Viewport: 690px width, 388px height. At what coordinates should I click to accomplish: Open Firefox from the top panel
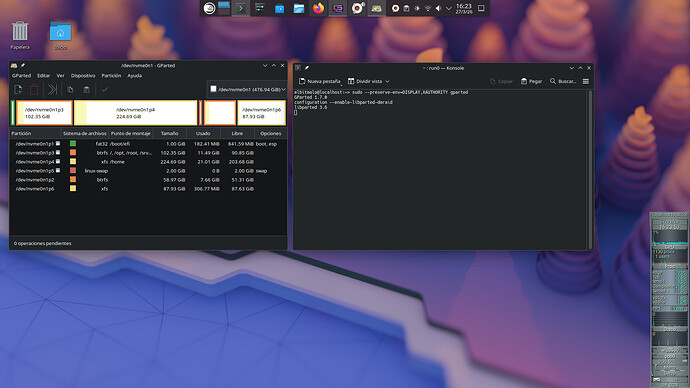tap(318, 8)
